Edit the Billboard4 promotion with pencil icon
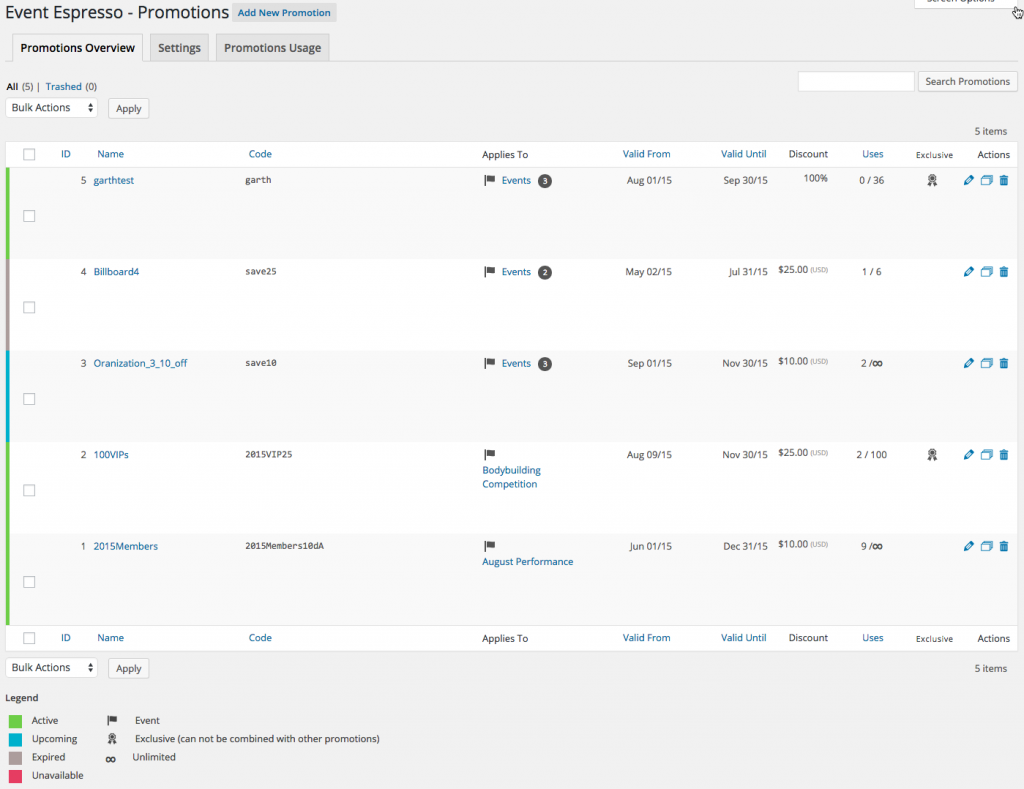1024x789 pixels. (x=968, y=272)
